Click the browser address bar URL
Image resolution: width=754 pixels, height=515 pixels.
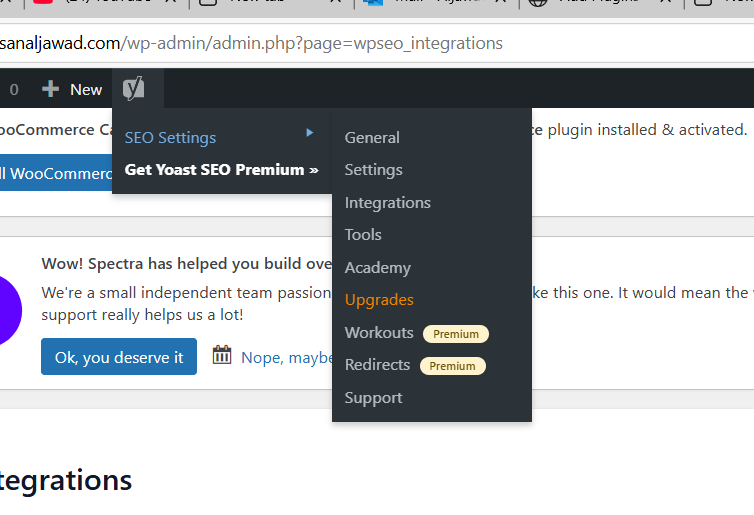click(x=251, y=43)
